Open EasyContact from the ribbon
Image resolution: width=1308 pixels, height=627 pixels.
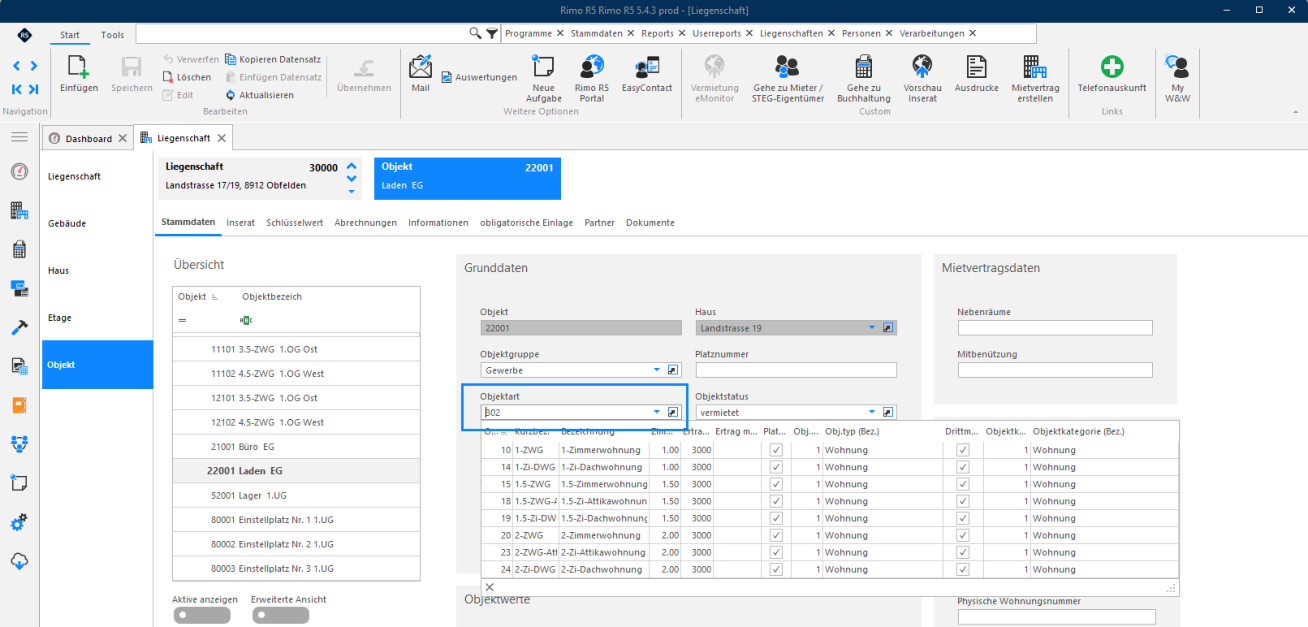647,67
